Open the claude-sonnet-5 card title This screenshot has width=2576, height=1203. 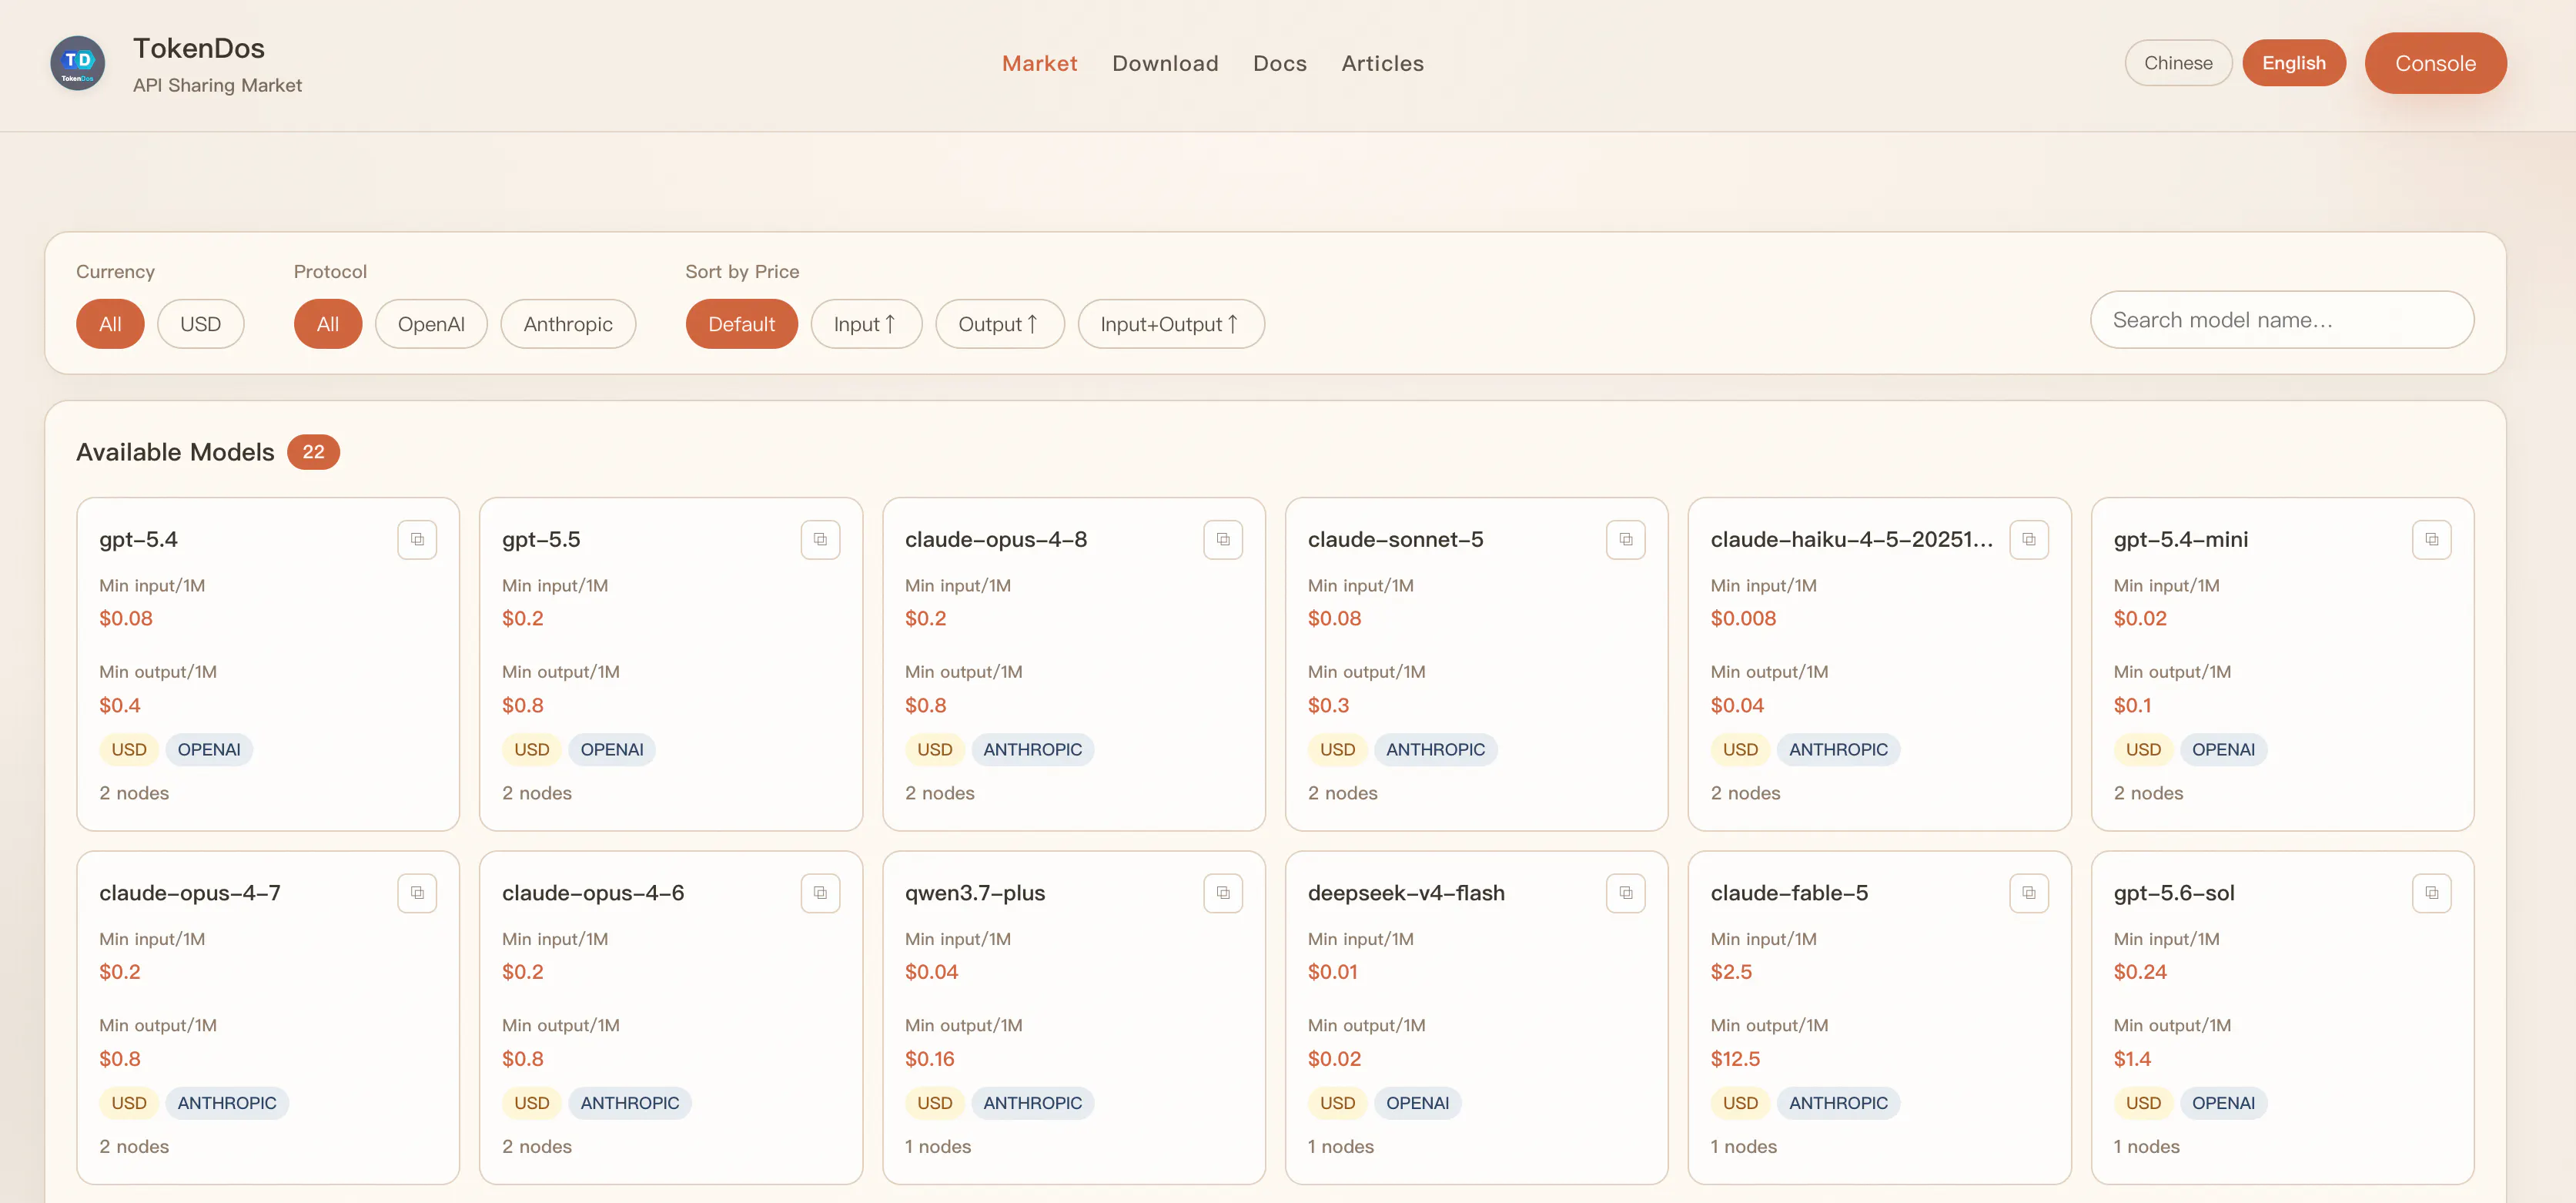pyautogui.click(x=1395, y=540)
